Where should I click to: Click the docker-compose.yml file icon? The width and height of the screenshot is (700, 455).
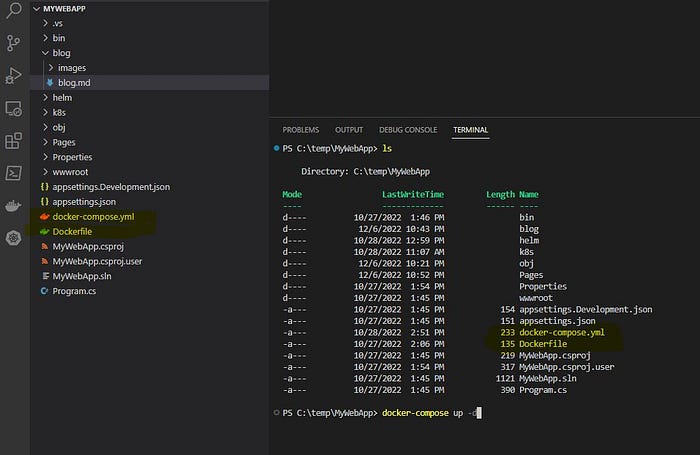point(45,217)
